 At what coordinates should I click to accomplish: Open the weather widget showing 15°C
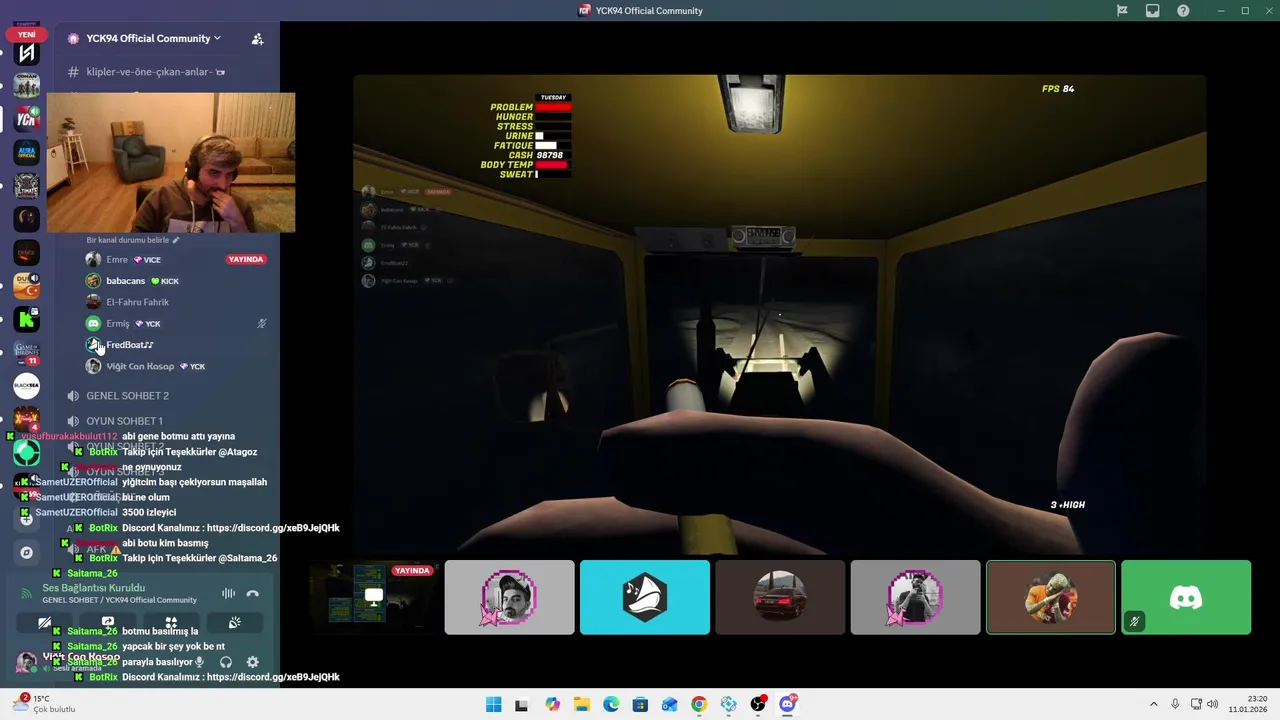(42, 704)
